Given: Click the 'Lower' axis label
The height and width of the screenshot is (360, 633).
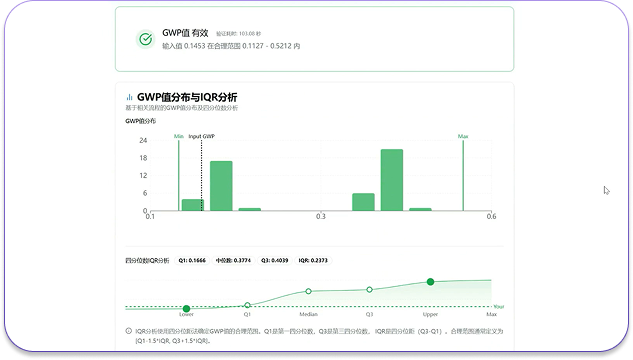Looking at the screenshot, I should point(187,314).
